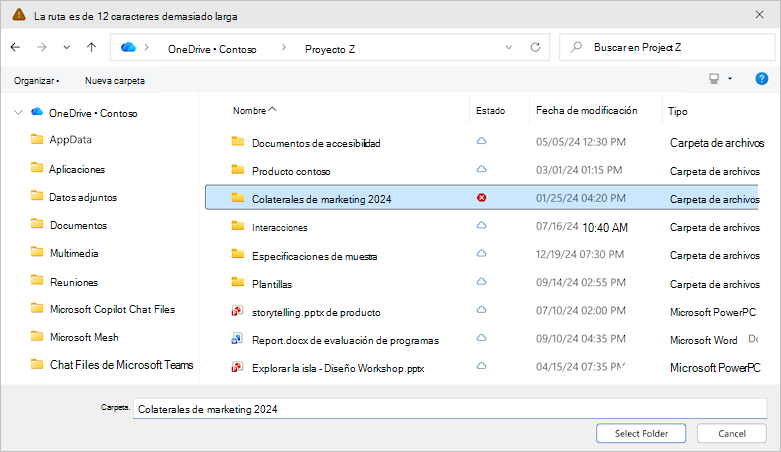This screenshot has height=452, width=781.
Task: Select Multimedia folder in sidebar
Action: click(74, 253)
